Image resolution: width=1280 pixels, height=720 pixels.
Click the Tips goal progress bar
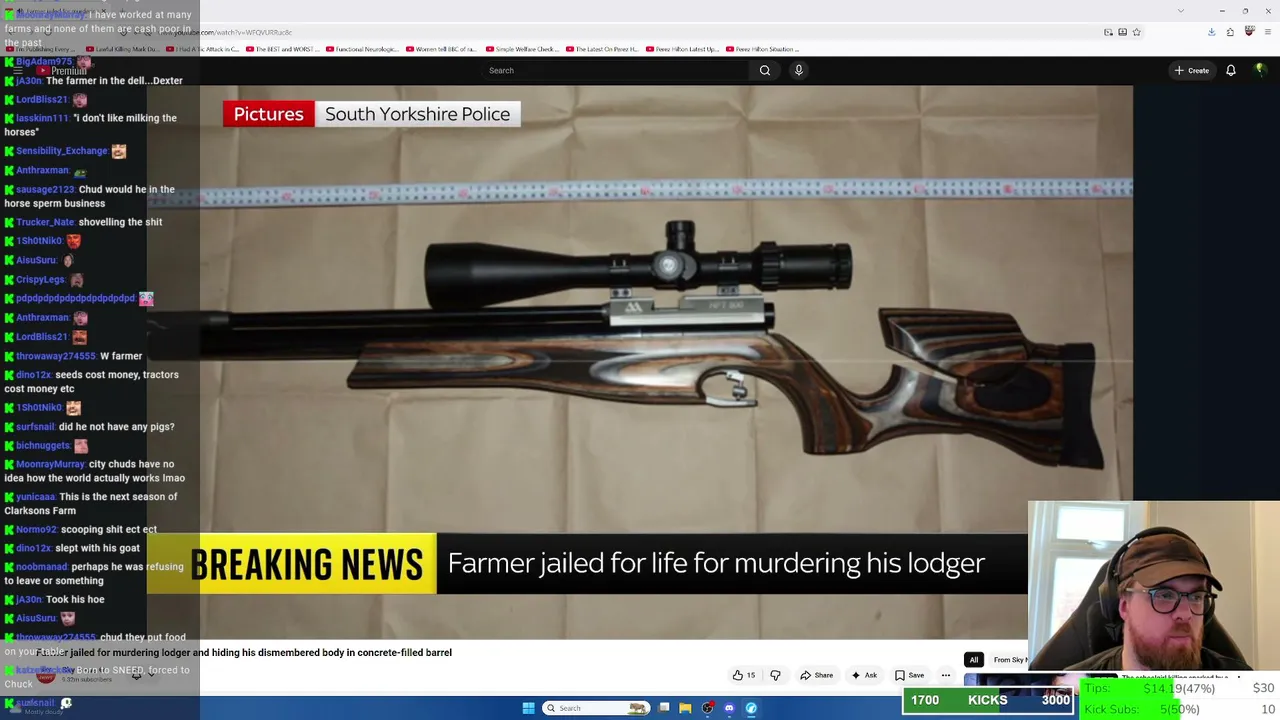[x=1179, y=689]
